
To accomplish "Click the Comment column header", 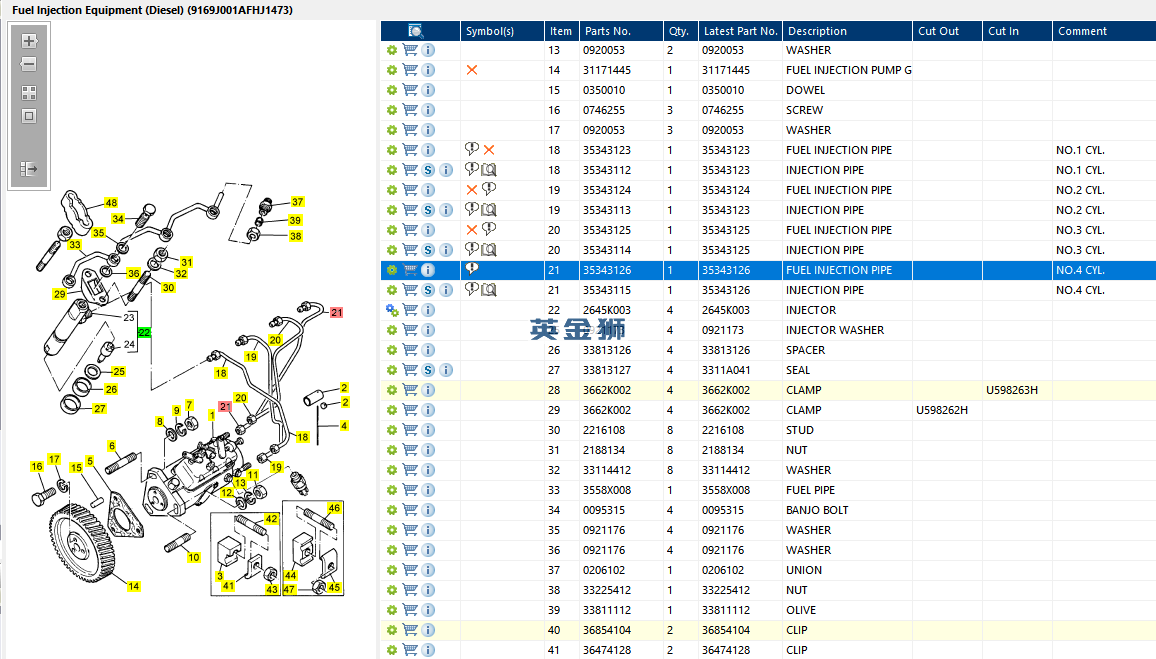I will [1104, 31].
